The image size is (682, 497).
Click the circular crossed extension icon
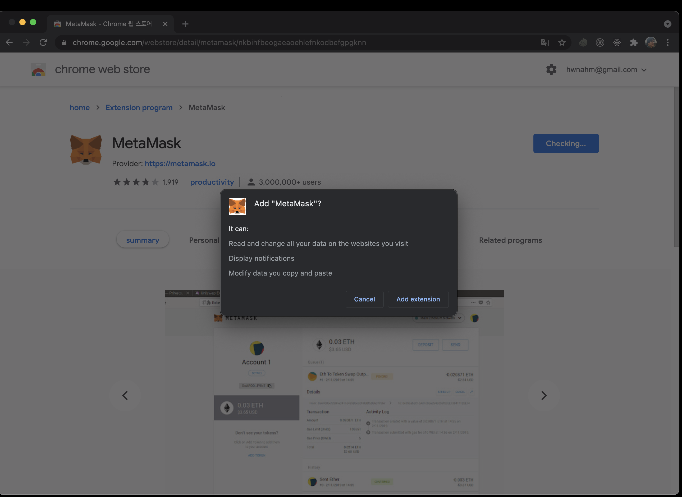coord(600,43)
